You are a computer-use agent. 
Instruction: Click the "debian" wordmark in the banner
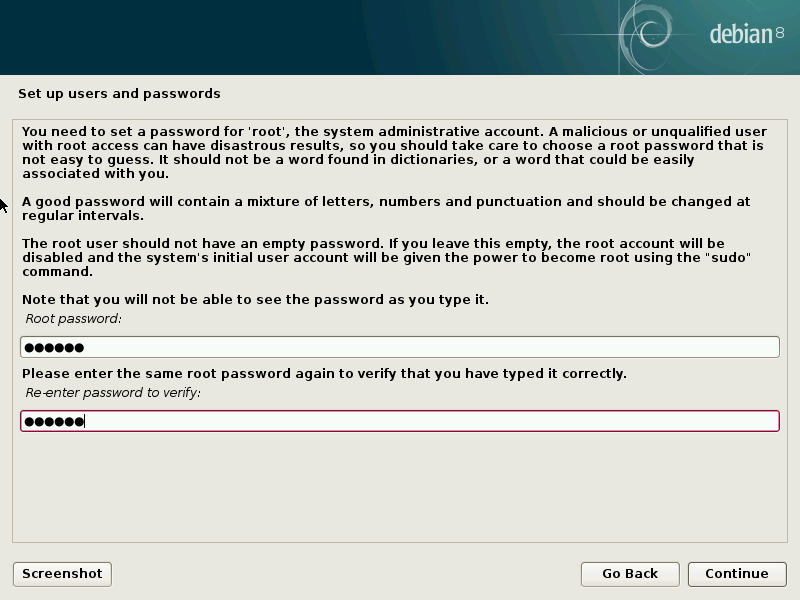tap(741, 35)
